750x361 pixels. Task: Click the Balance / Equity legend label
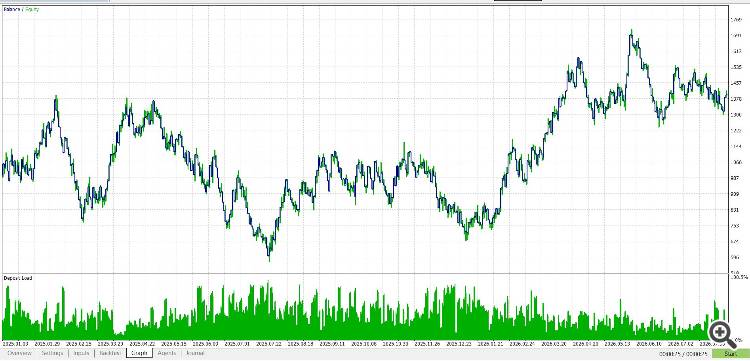22,9
